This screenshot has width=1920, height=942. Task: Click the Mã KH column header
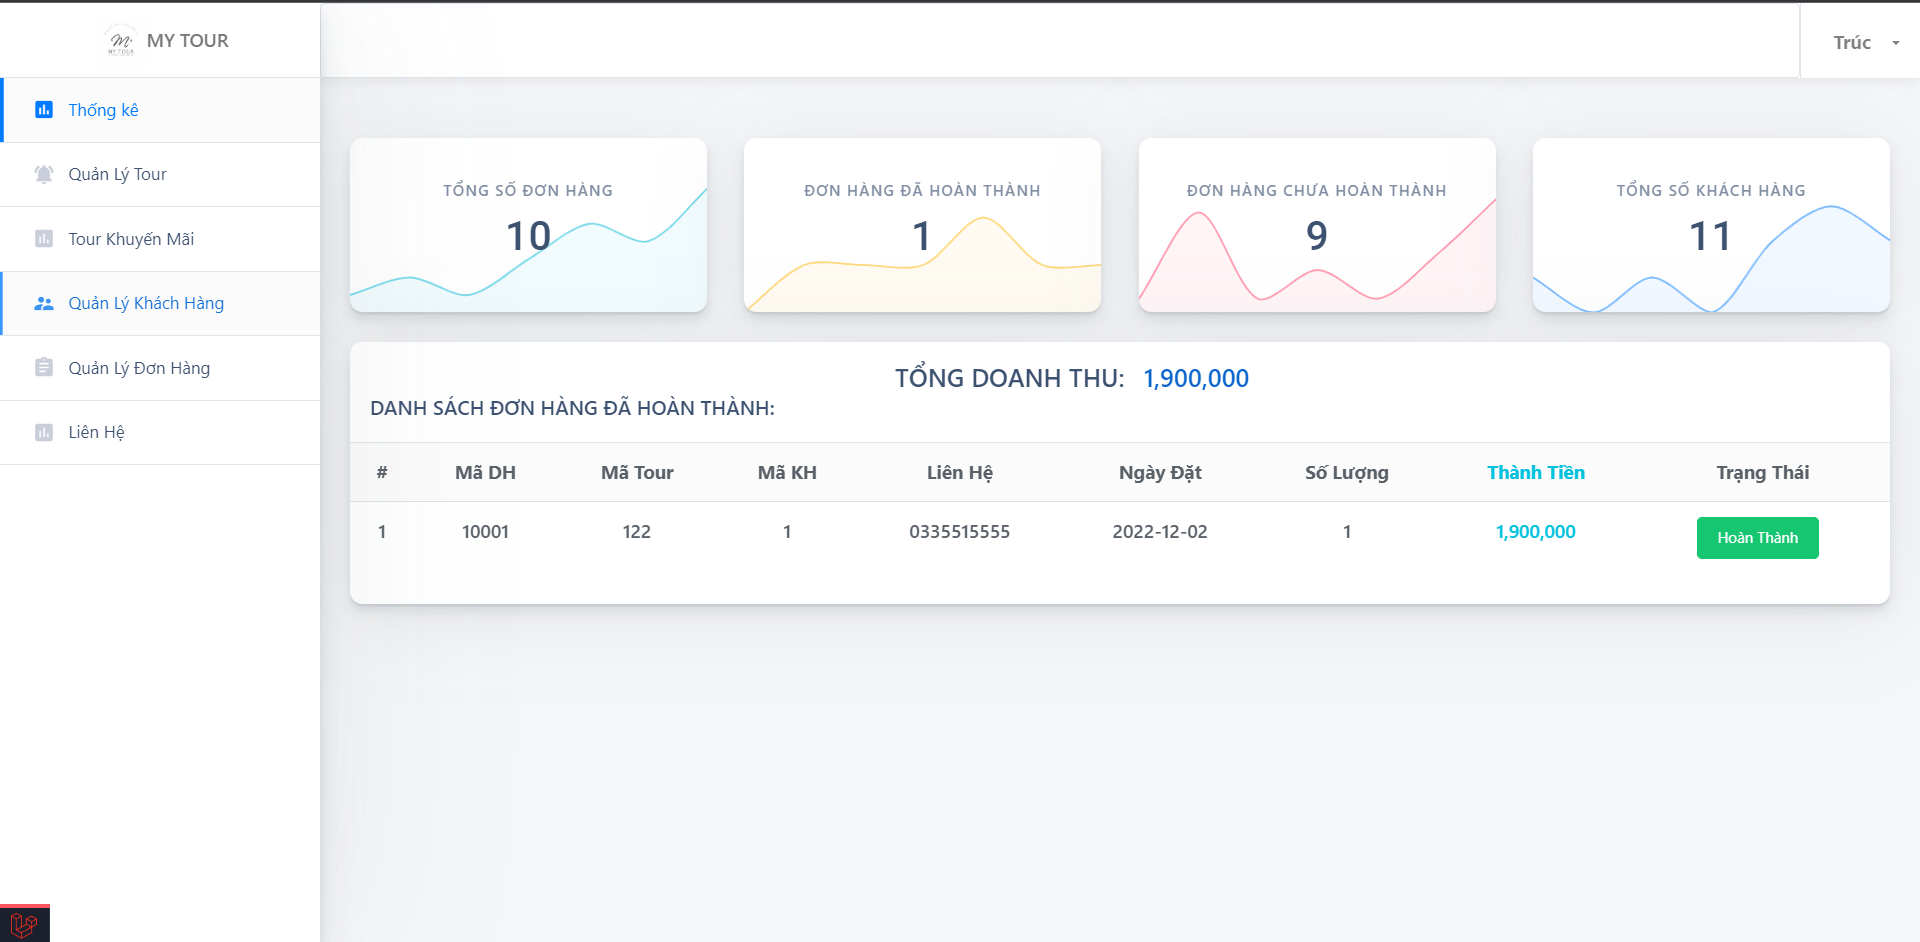point(787,472)
